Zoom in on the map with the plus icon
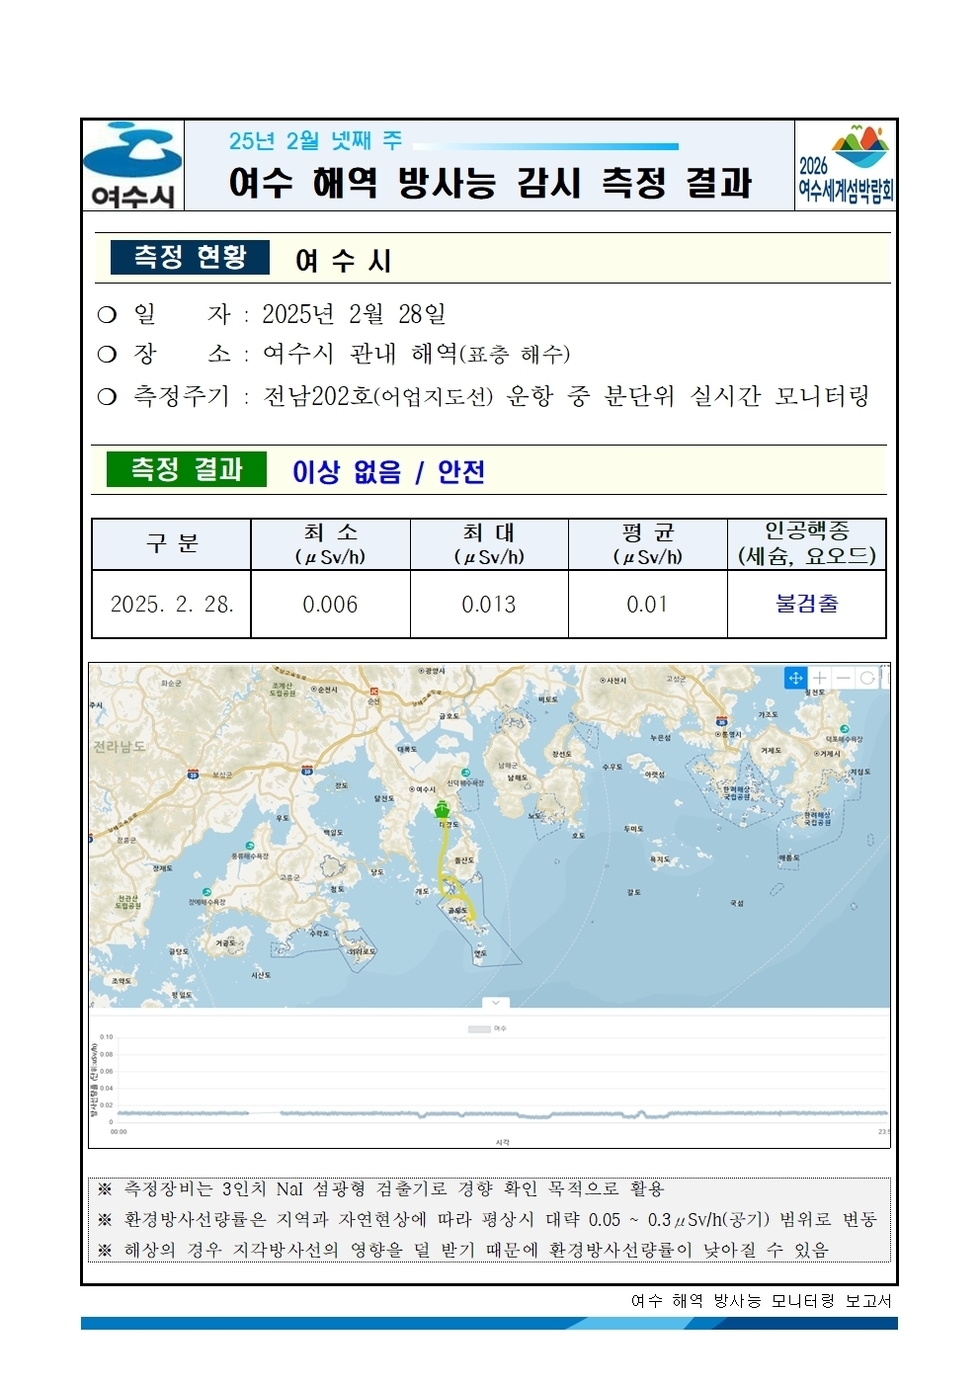Image resolution: width=980 pixels, height=1386 pixels. point(820,678)
